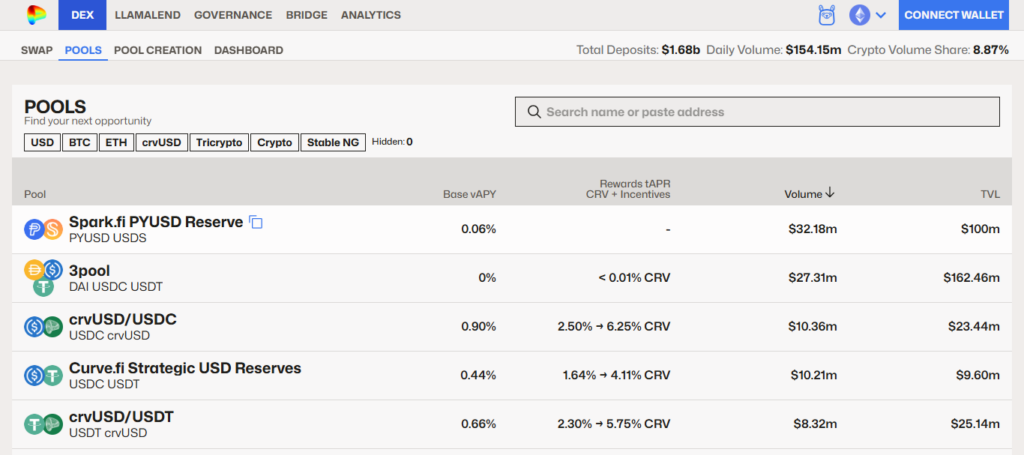Open the llama mascot theme icon
Image resolution: width=1024 pixels, height=455 pixels.
point(827,15)
